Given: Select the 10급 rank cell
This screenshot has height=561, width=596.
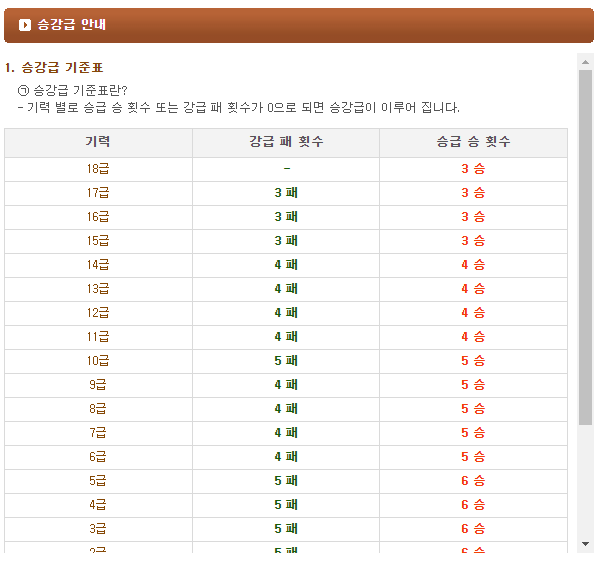Looking at the screenshot, I should pos(98,361).
